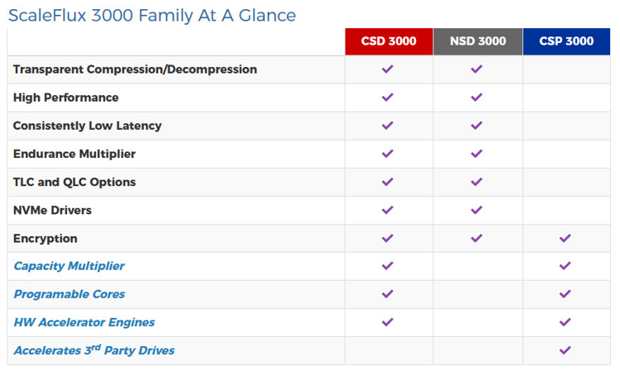Click the CSD 3000 red column header
The image size is (620, 375).
click(389, 41)
